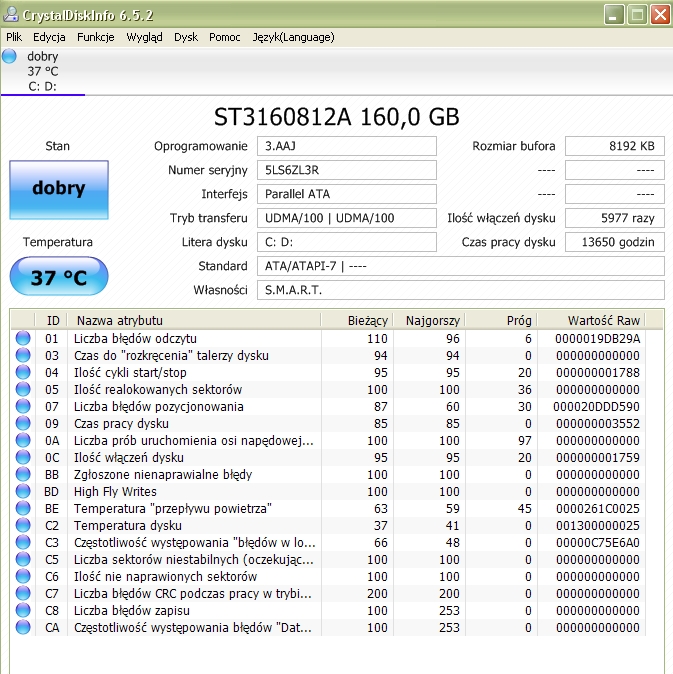Click the status orb for attribute 01
Screen dimensions: 673x674
click(23, 338)
